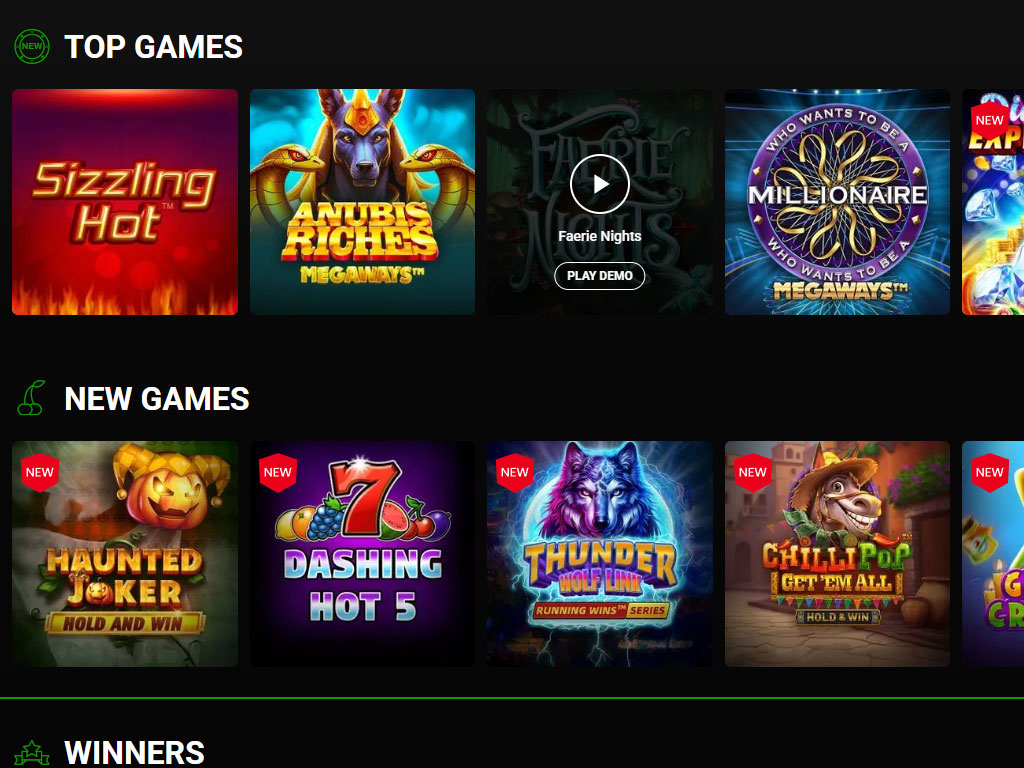Screen dimensions: 1024x768
Task: Select the NEW GAMES heading
Action: (x=157, y=399)
